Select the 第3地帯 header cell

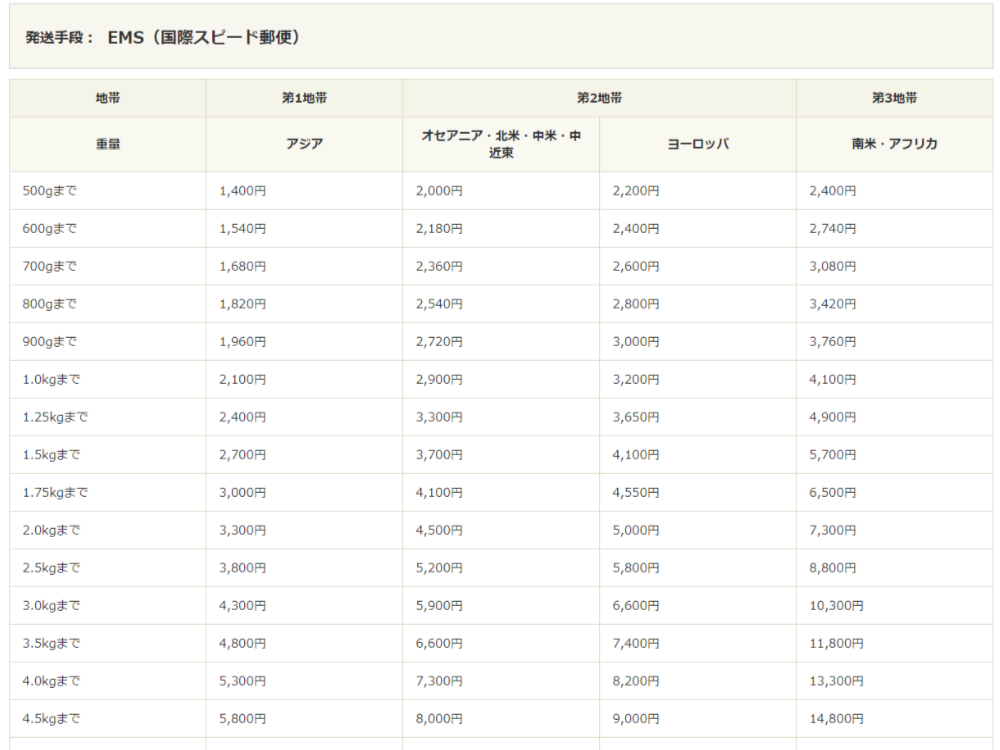coord(894,98)
